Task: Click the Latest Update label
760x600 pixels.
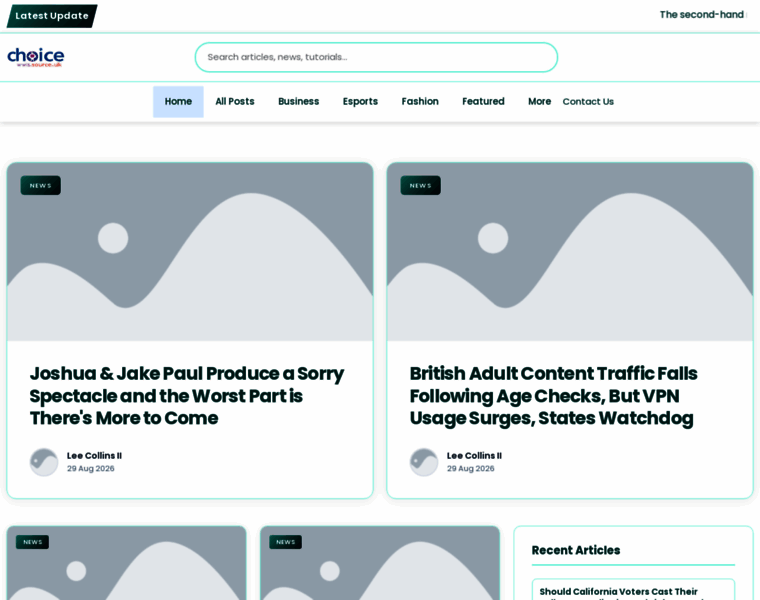Action: (x=52, y=16)
